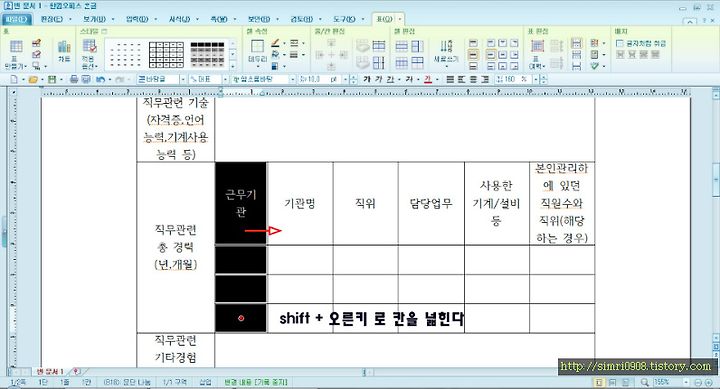
Task: Toggle the 글자처럼 취급 checkbox
Action: pyautogui.click(x=620, y=44)
